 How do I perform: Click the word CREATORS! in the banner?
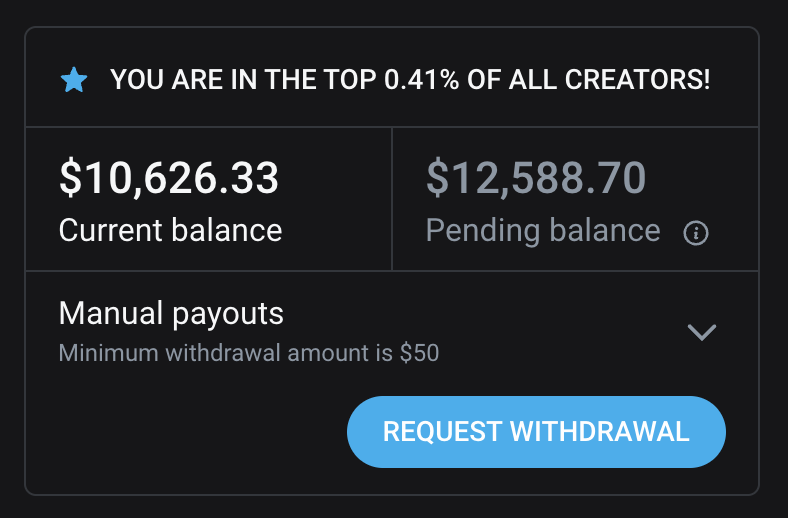[637, 80]
